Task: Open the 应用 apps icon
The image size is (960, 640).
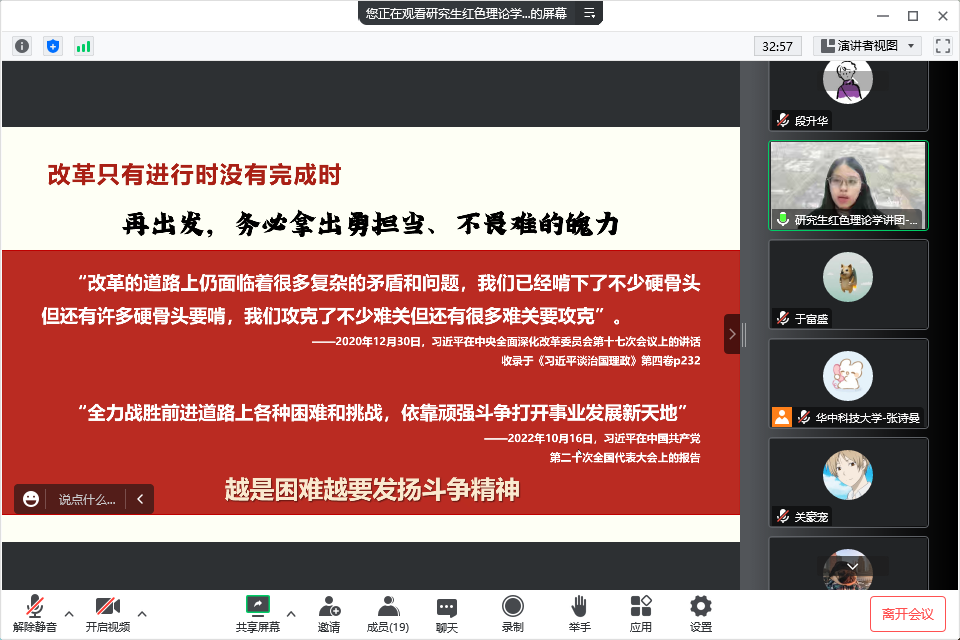Action: (640, 613)
